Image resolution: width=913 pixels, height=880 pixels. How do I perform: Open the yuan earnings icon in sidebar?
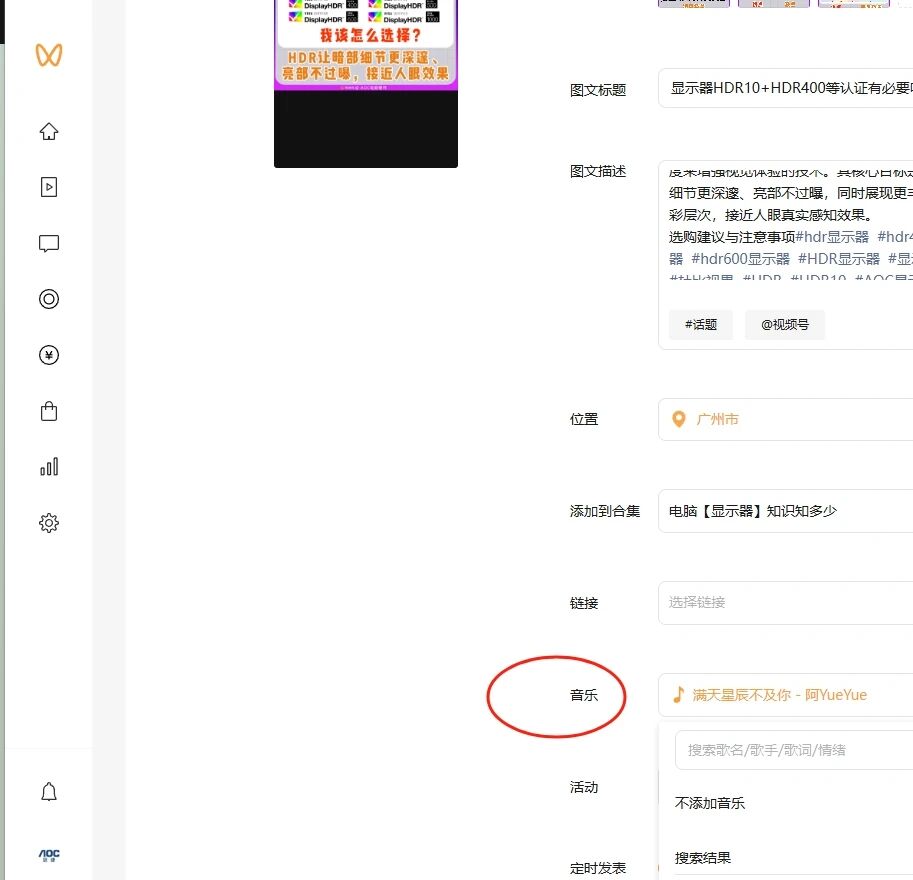(49, 355)
